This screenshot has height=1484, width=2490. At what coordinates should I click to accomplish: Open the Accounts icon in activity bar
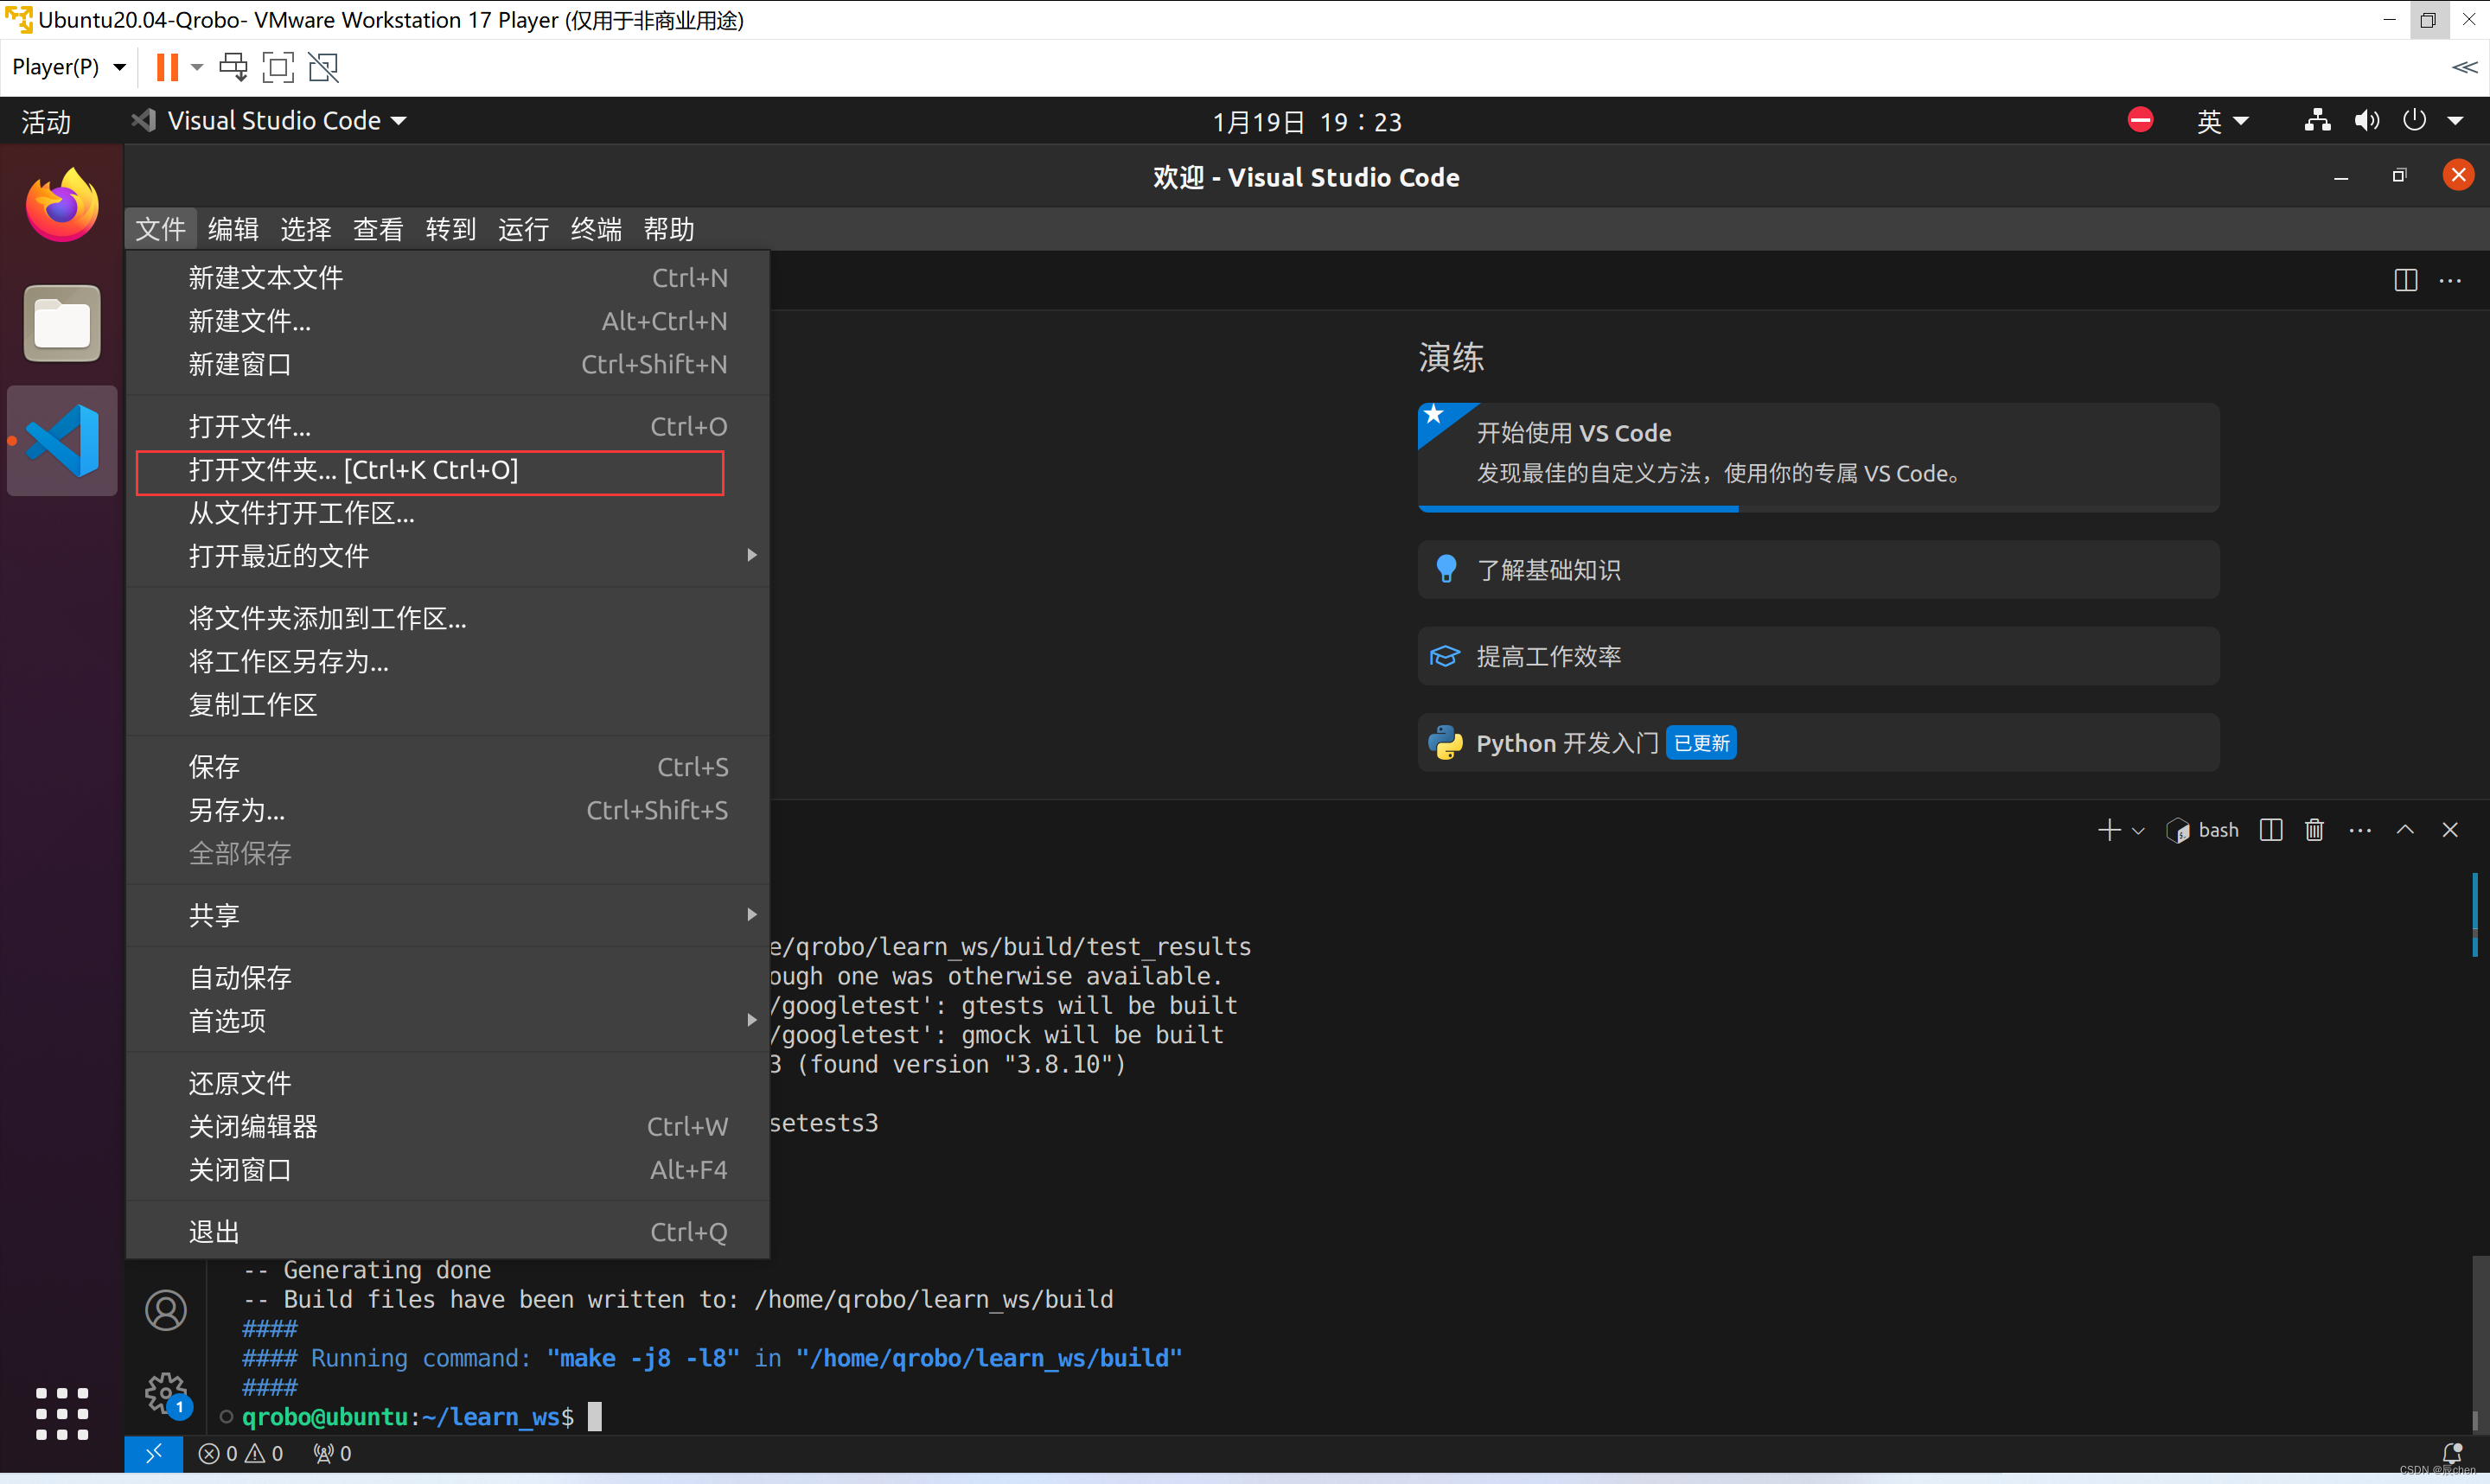pos(166,1310)
